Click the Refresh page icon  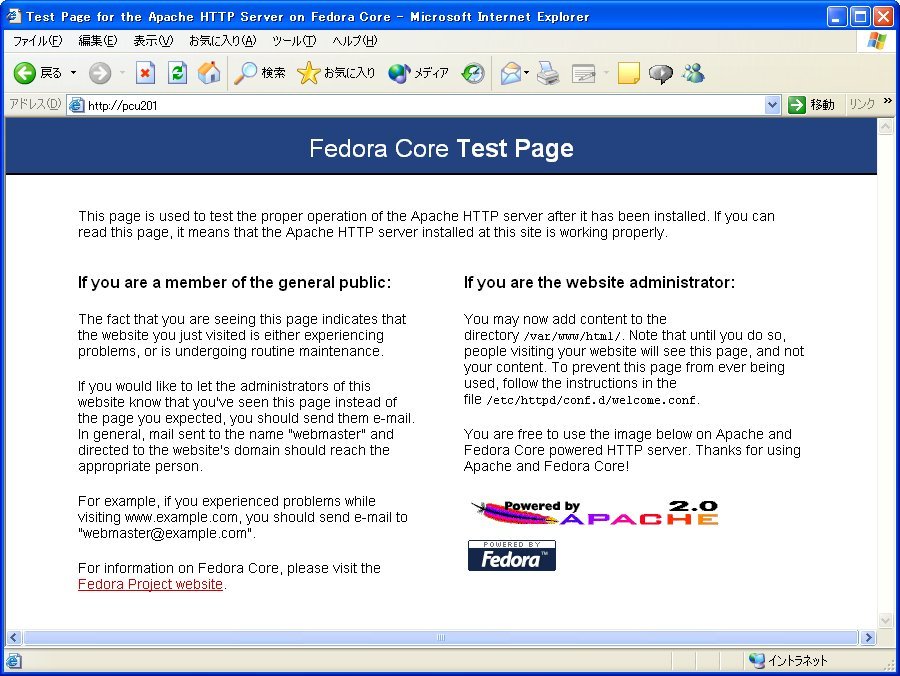177,73
